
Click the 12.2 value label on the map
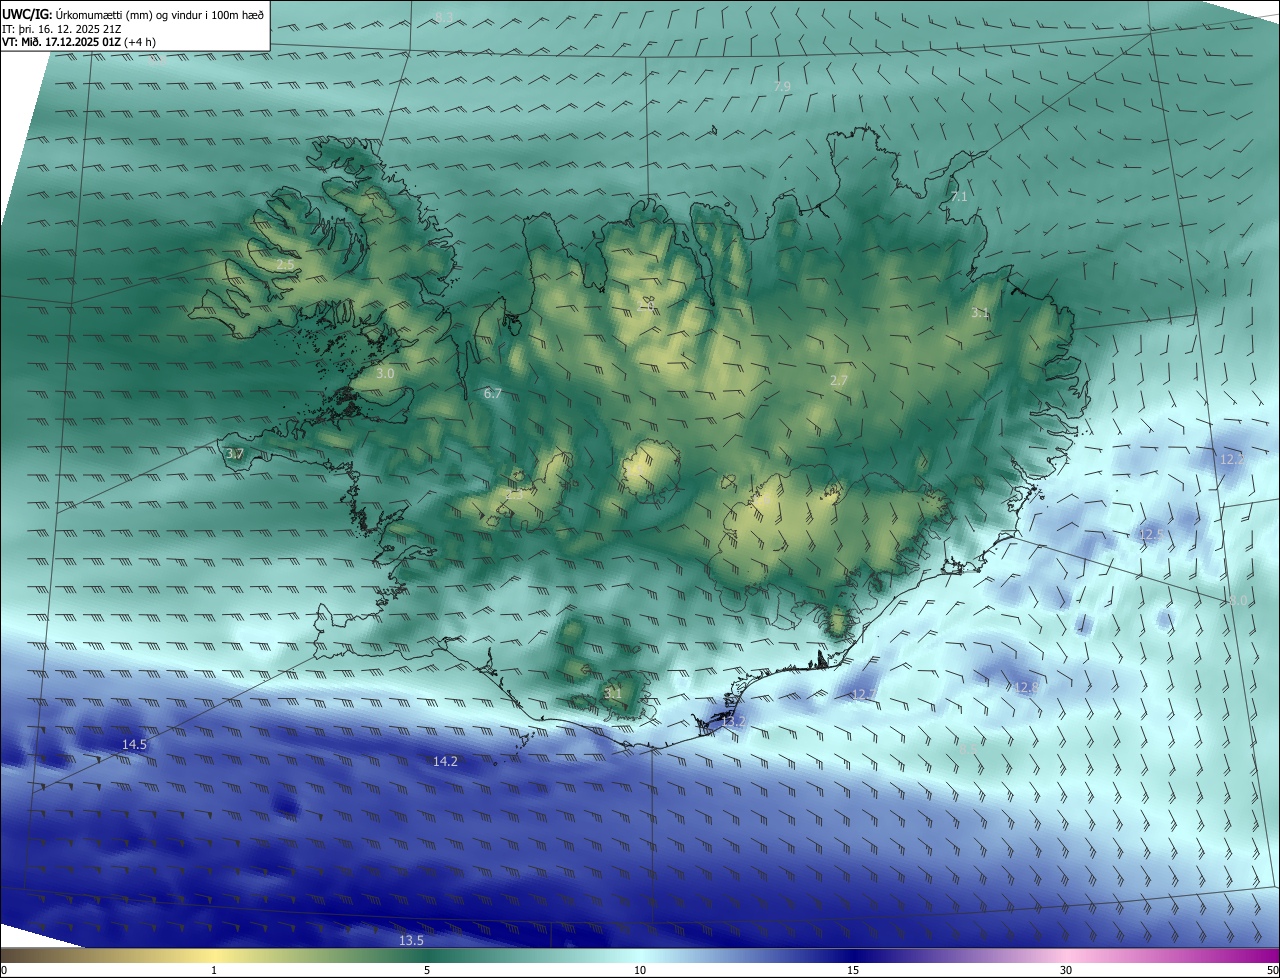pyautogui.click(x=1232, y=459)
